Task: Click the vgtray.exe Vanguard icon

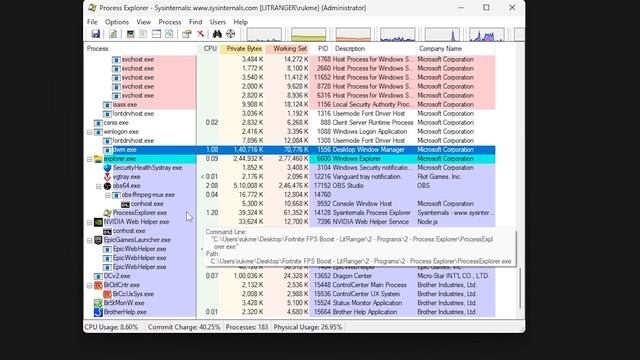Action: 107,177
